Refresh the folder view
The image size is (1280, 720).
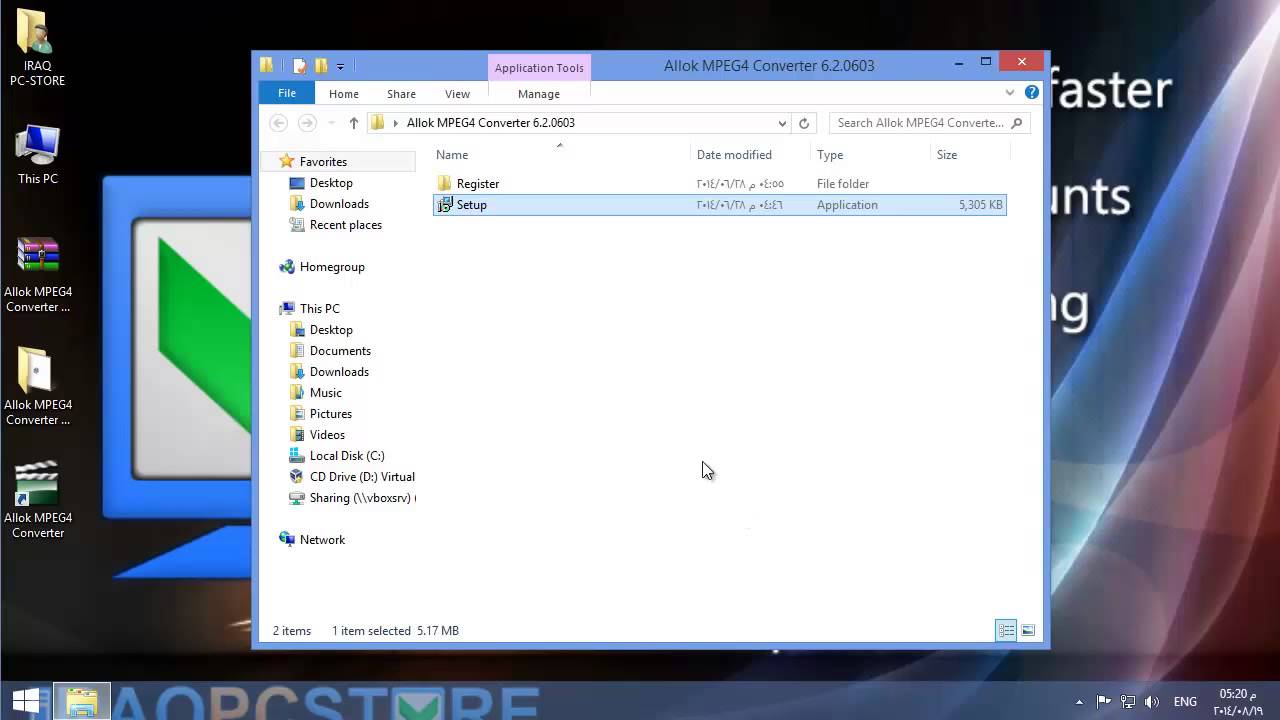click(x=804, y=123)
